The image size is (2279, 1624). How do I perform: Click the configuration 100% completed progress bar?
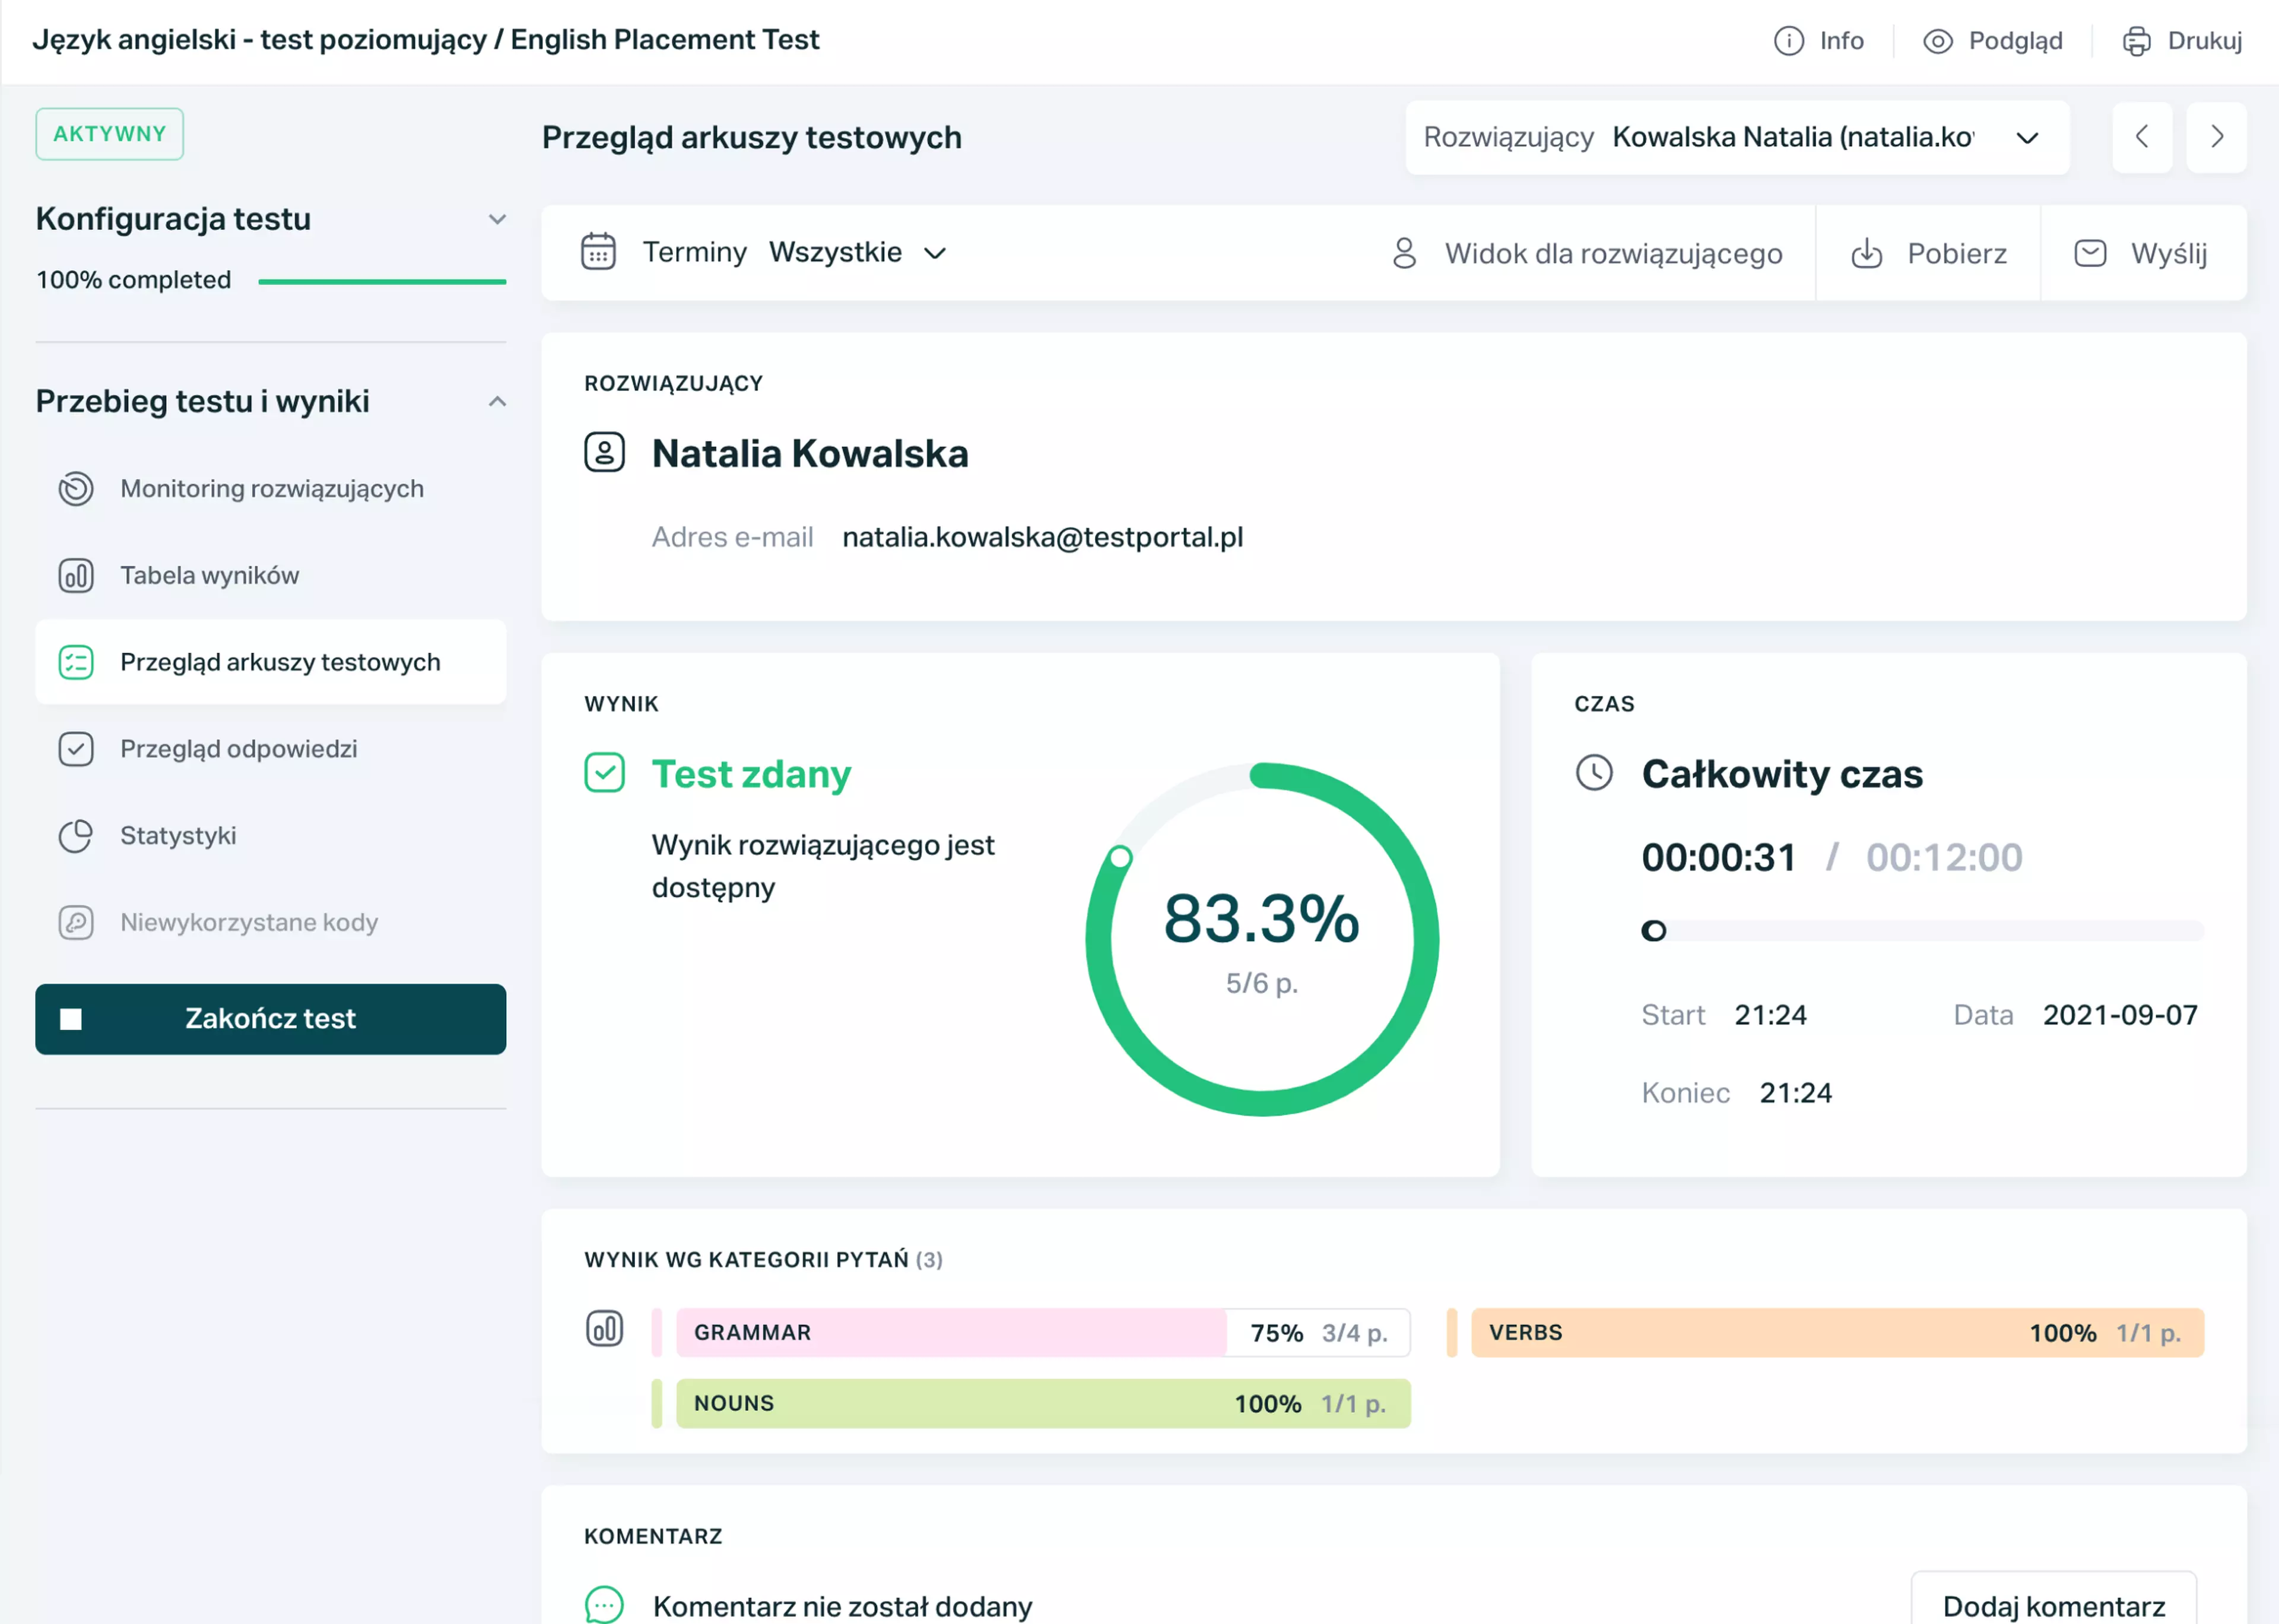(x=382, y=281)
